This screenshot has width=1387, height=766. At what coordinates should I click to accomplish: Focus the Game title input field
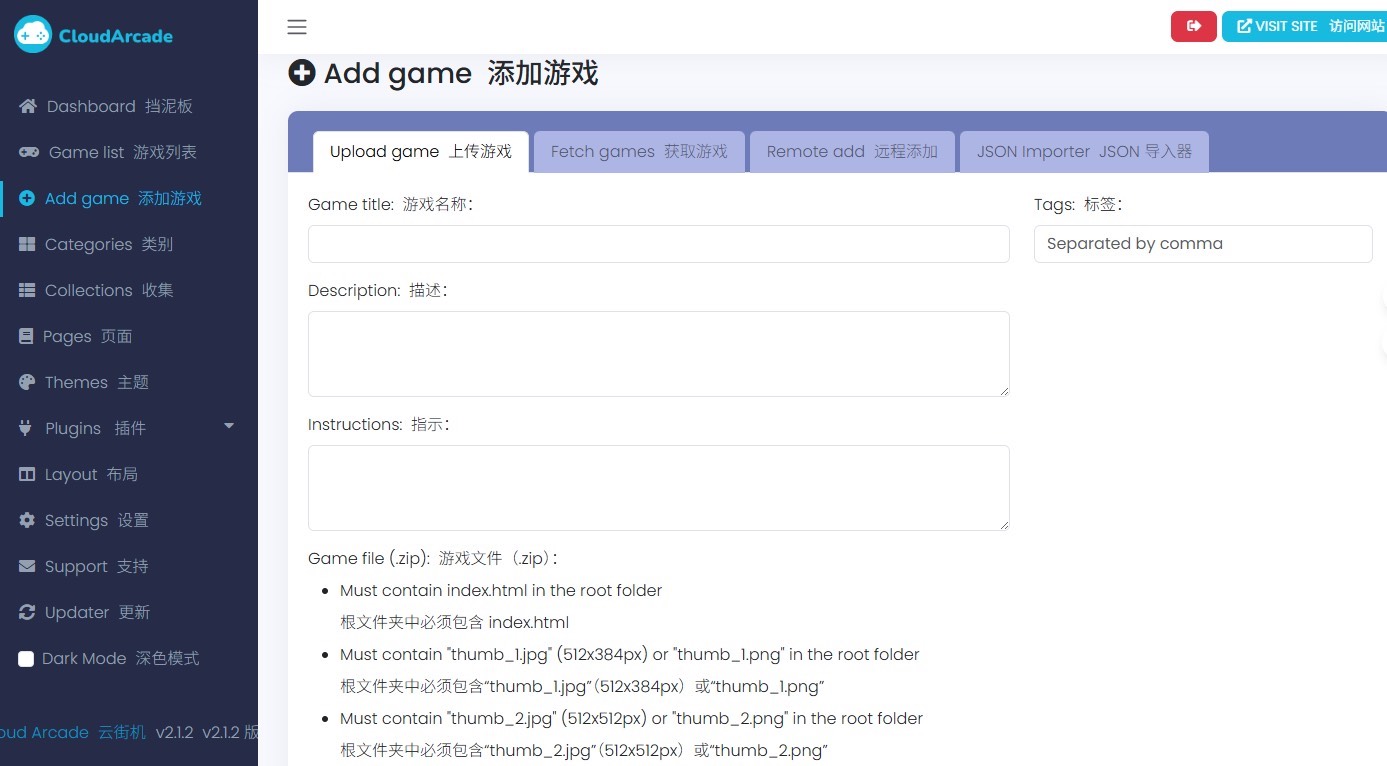pos(658,244)
